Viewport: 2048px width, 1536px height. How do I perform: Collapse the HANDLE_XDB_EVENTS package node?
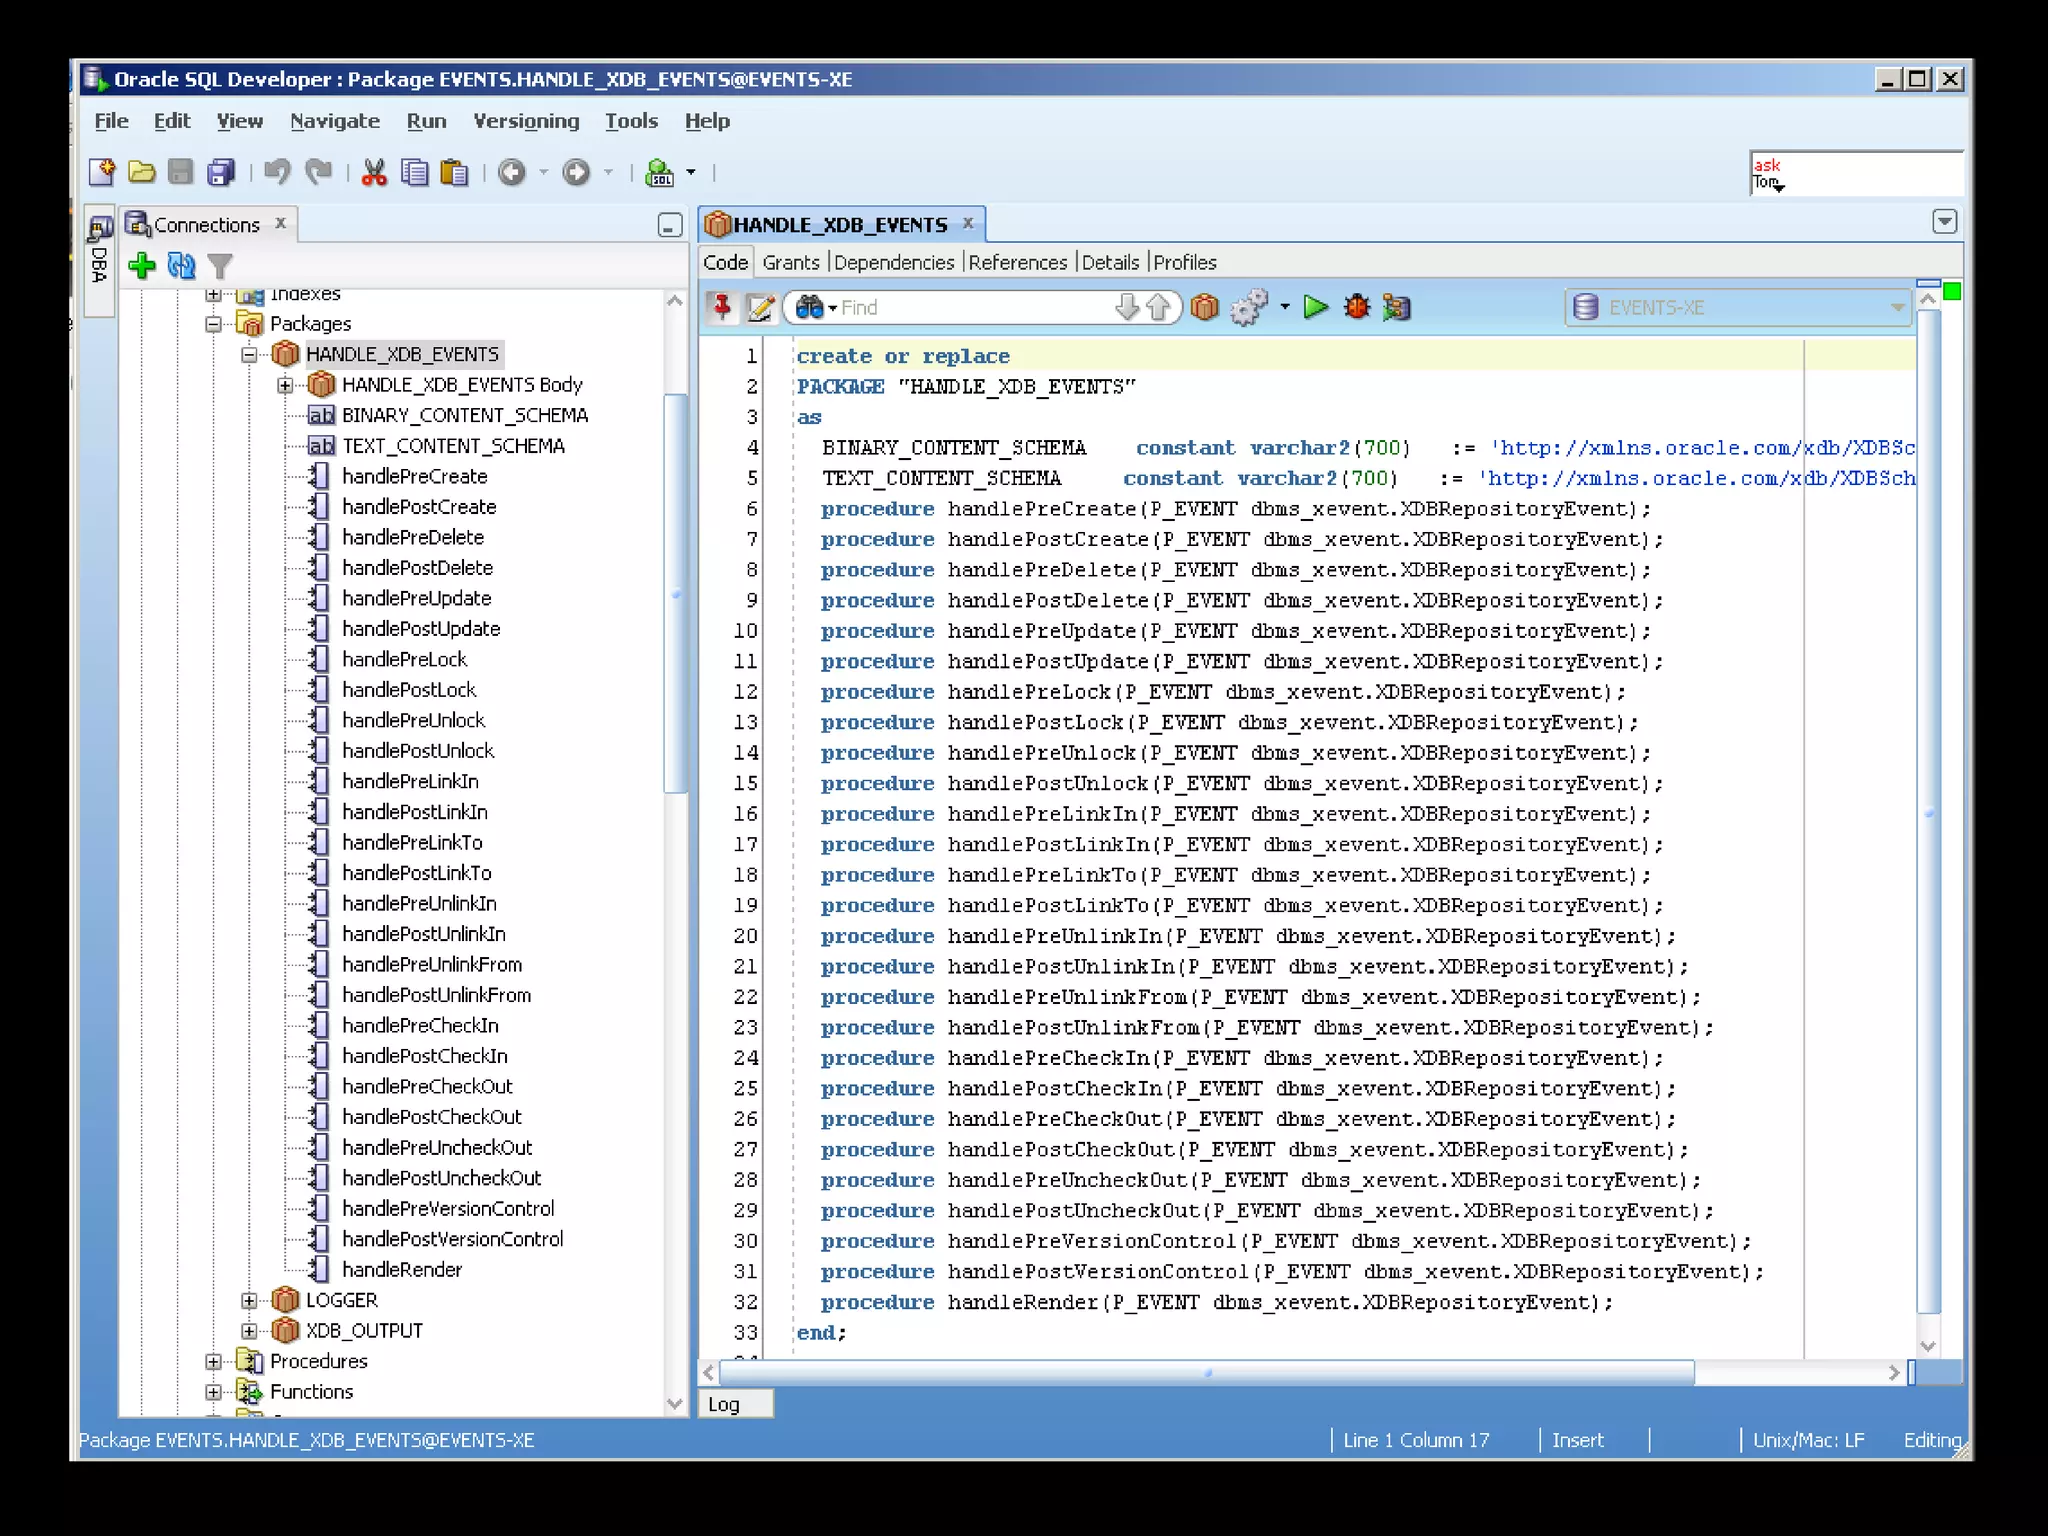pos(249,354)
